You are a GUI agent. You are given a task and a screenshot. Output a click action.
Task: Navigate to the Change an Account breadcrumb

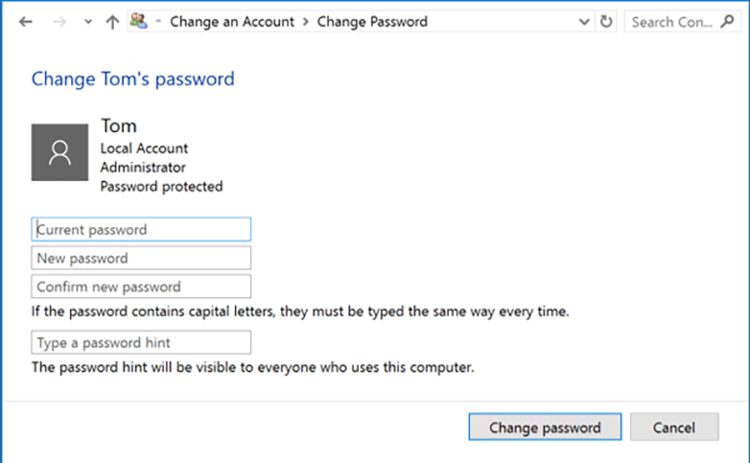pyautogui.click(x=232, y=22)
